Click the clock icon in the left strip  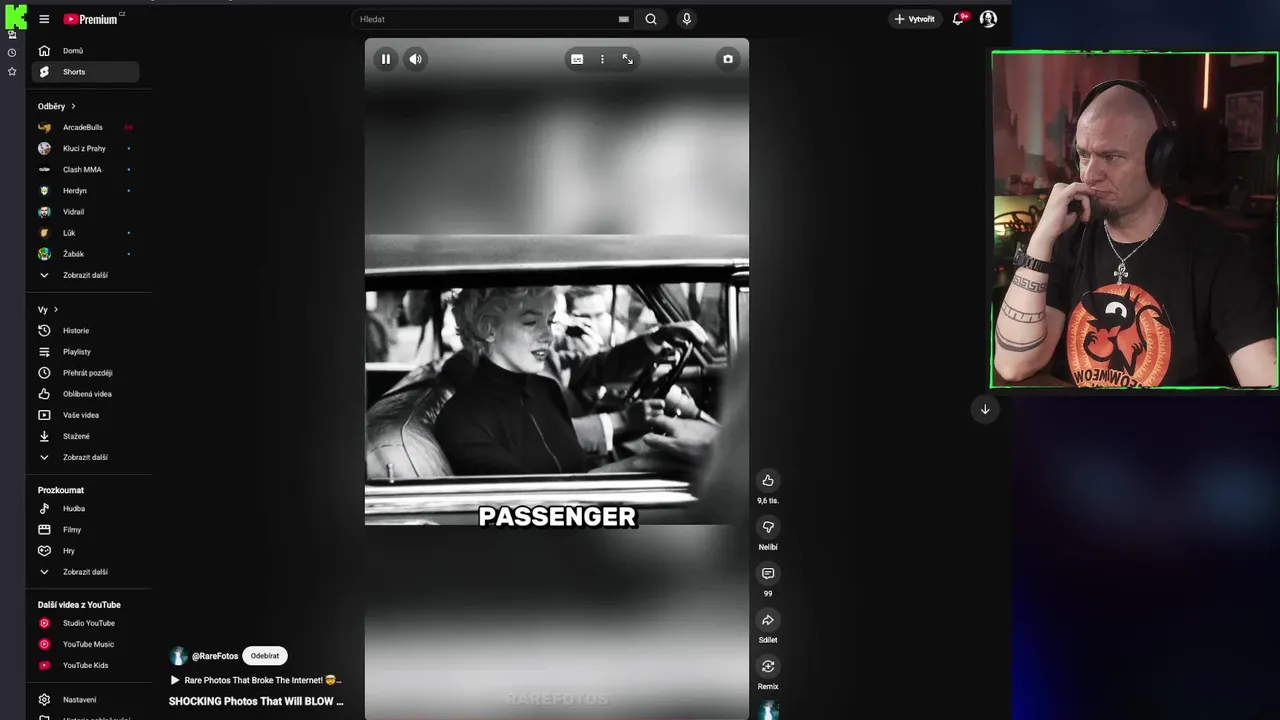pyautogui.click(x=12, y=53)
